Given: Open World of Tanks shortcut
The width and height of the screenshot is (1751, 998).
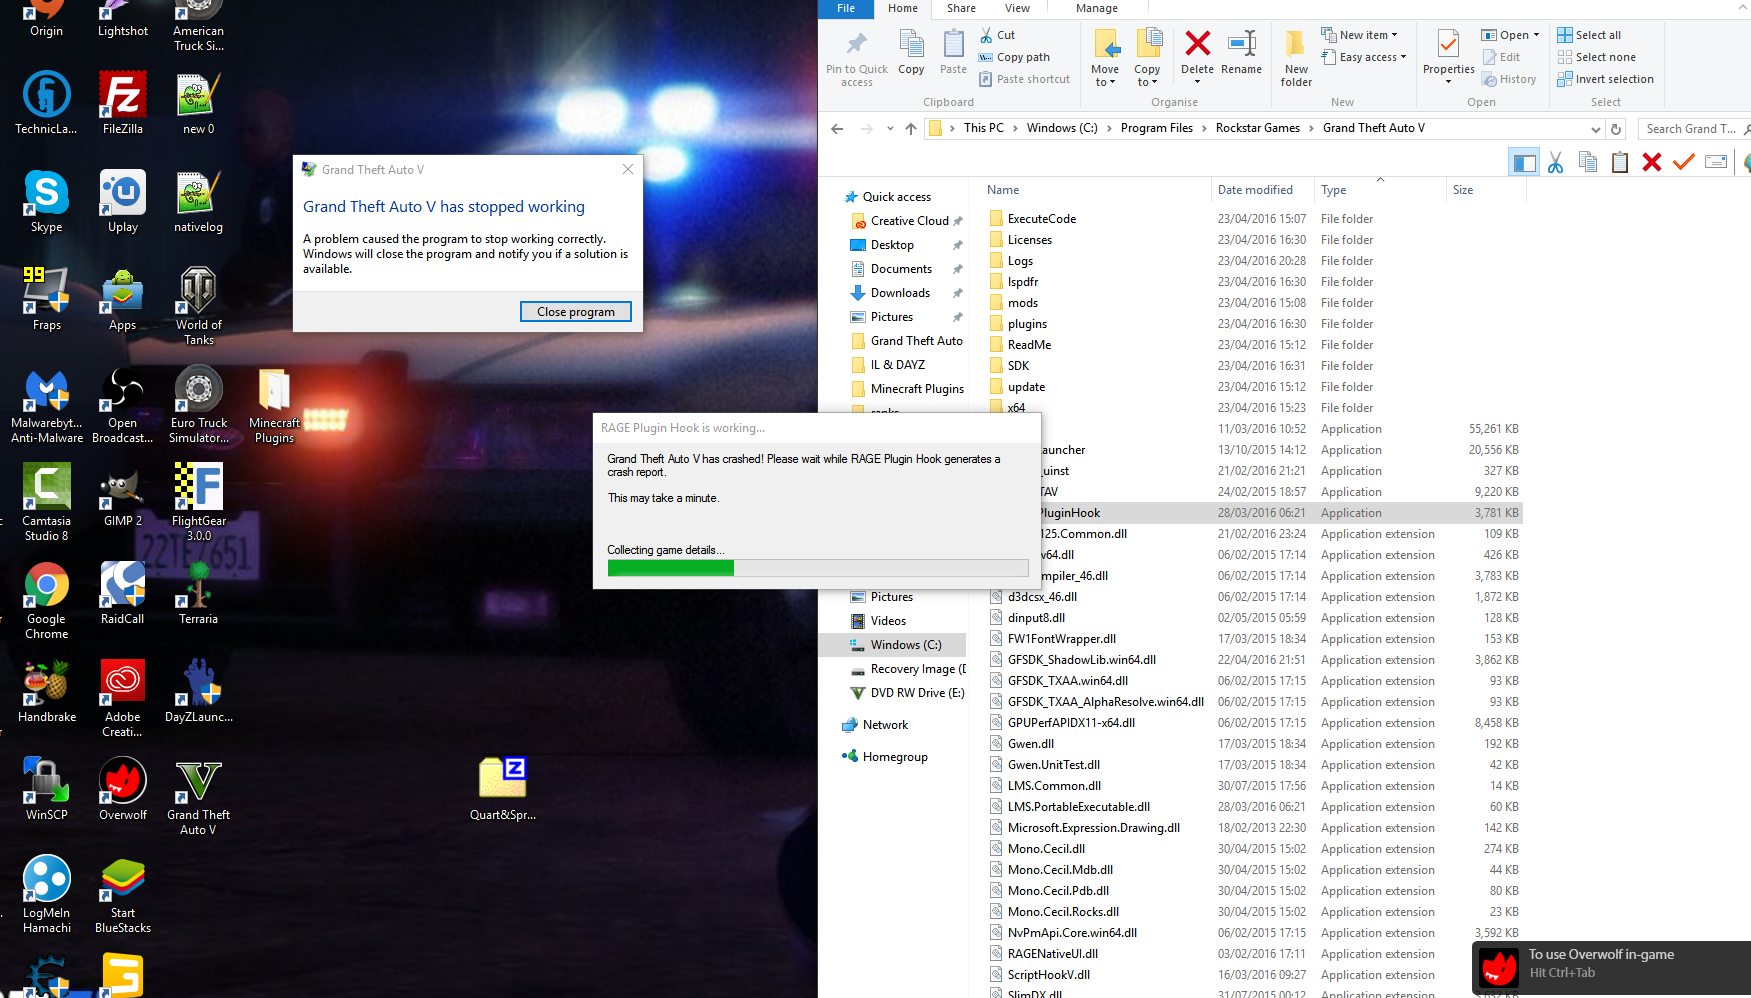Looking at the screenshot, I should [x=198, y=306].
